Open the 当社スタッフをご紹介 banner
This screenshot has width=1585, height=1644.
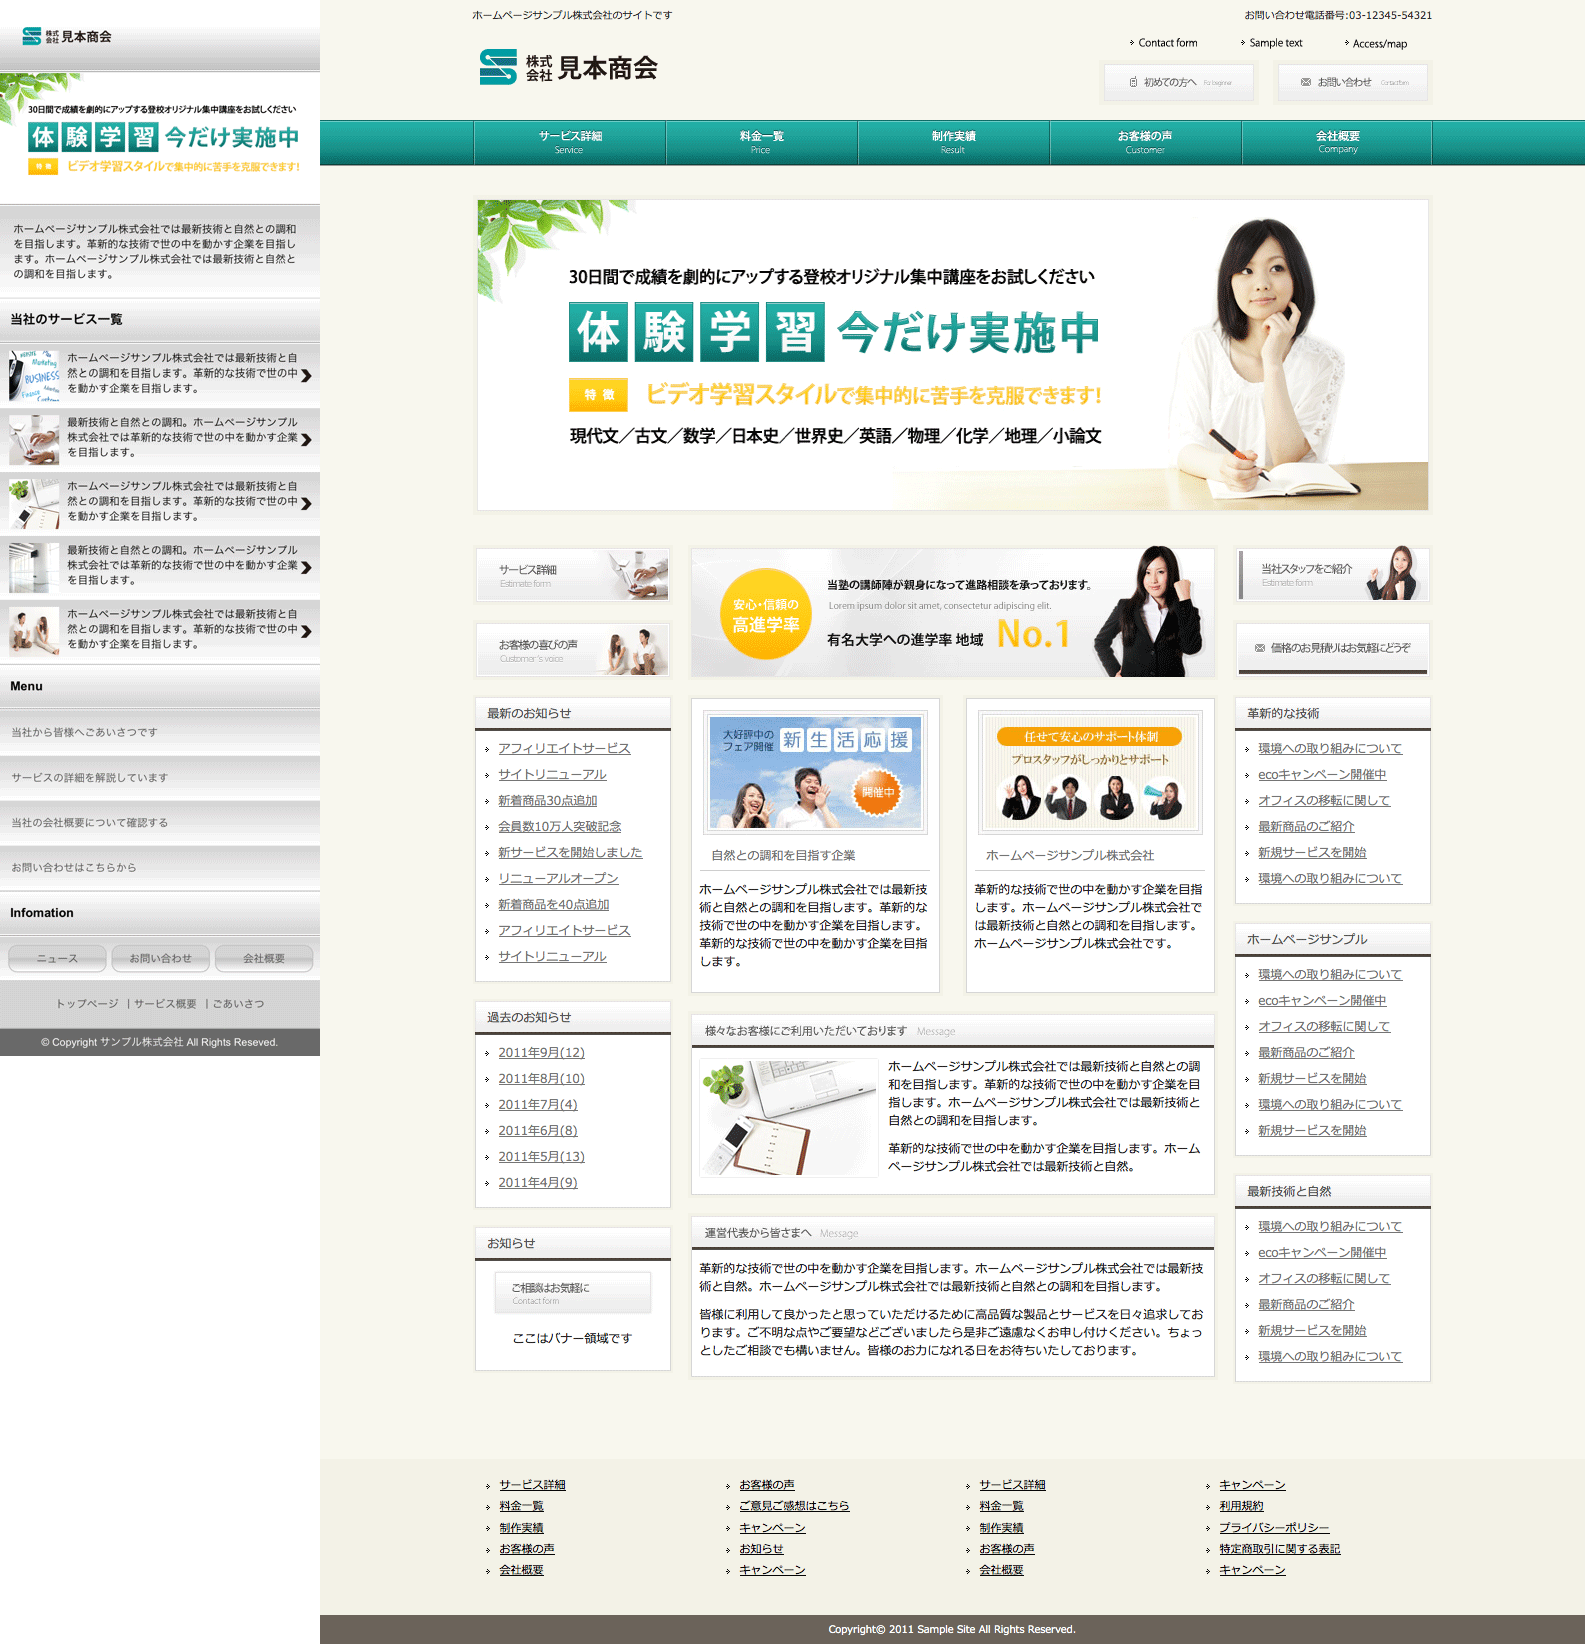(x=1332, y=574)
